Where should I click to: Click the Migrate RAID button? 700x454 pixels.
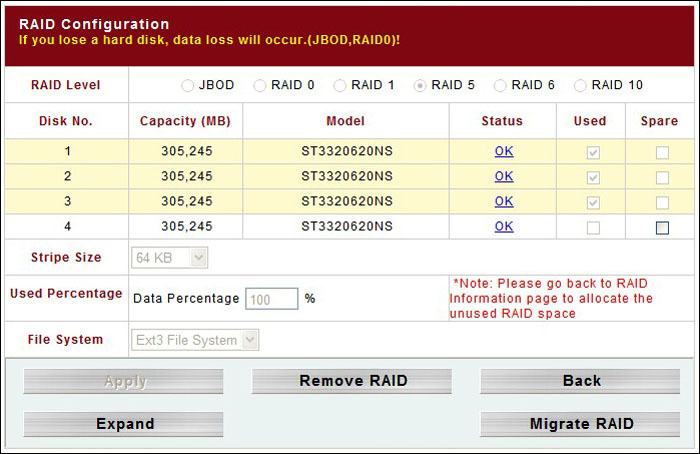pos(580,424)
